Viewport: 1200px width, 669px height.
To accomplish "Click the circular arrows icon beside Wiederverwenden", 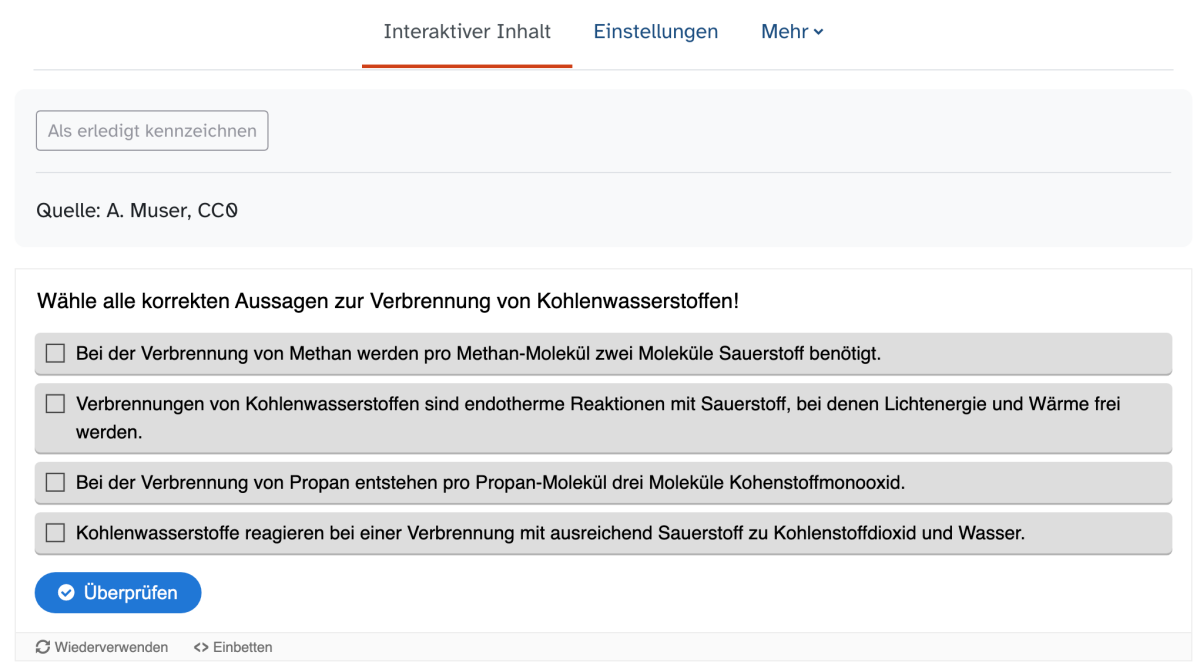I will (x=43, y=647).
